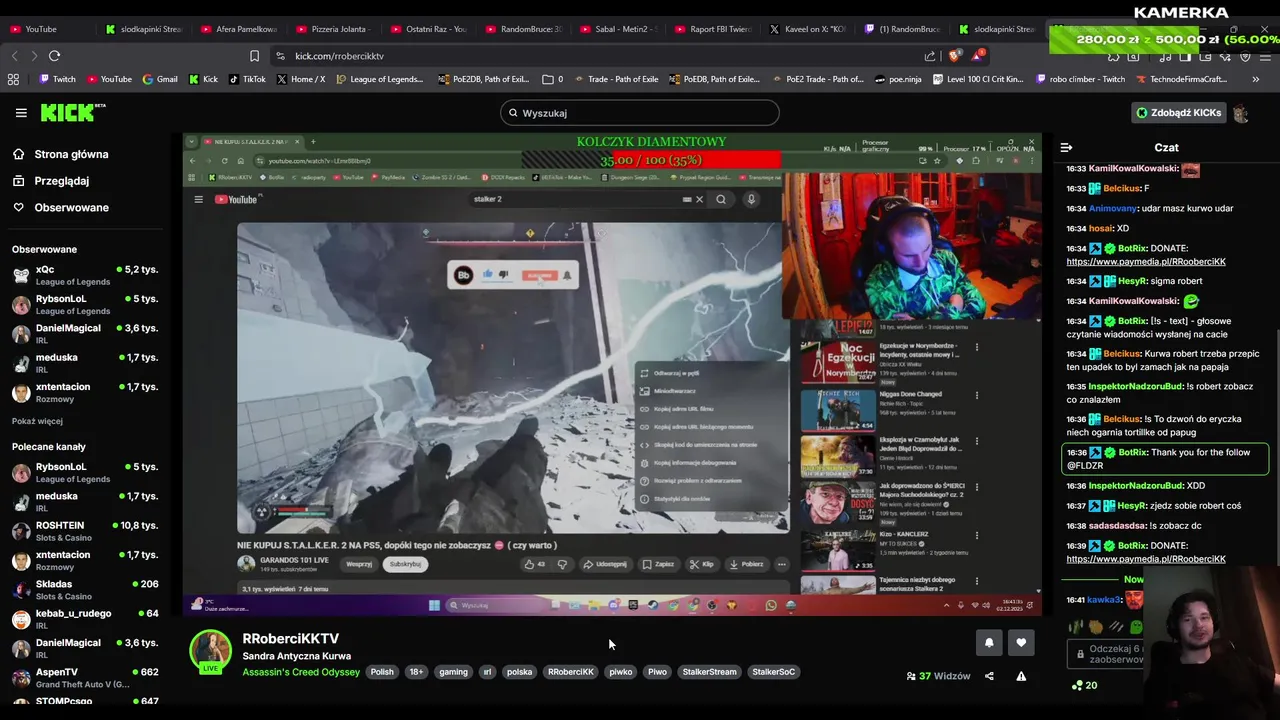Click the Polish language tag

click(x=382, y=672)
